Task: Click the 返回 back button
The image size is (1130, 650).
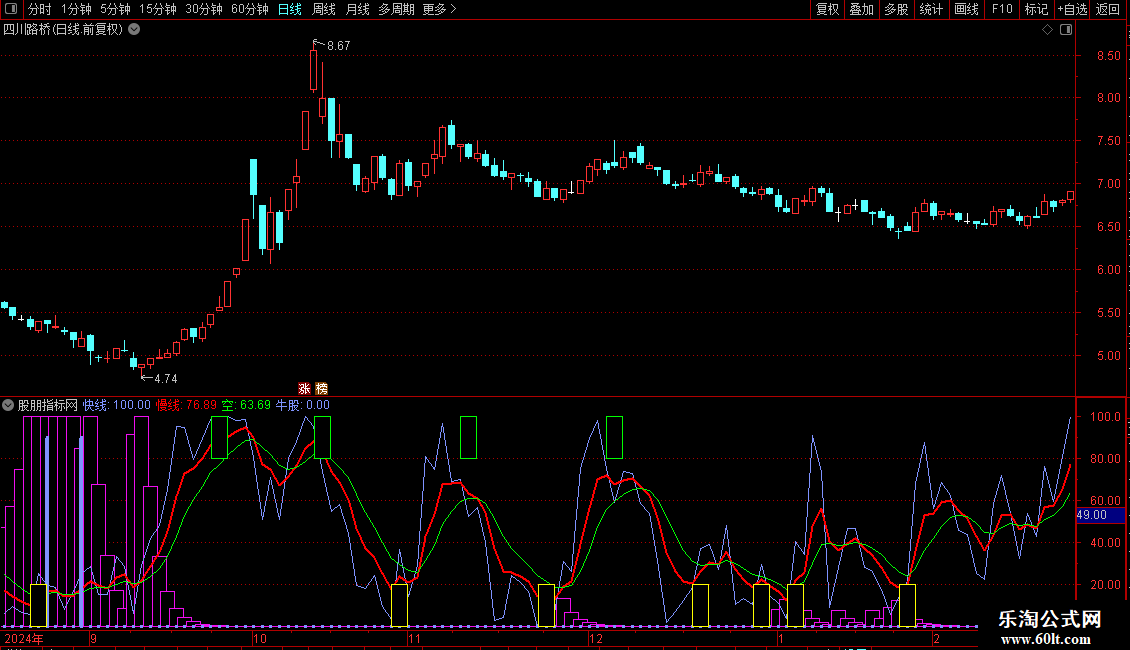Action: pos(1108,10)
